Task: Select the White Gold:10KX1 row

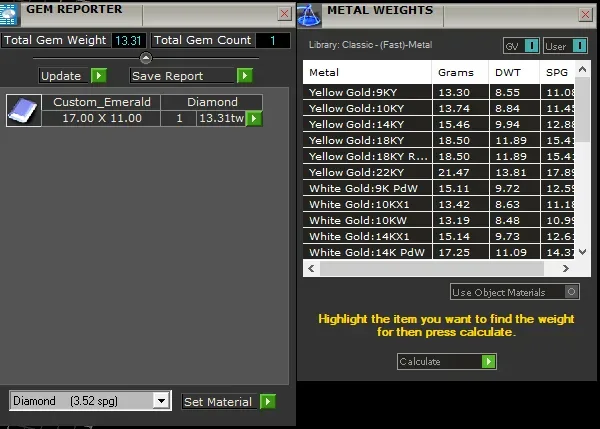Action: (439, 204)
